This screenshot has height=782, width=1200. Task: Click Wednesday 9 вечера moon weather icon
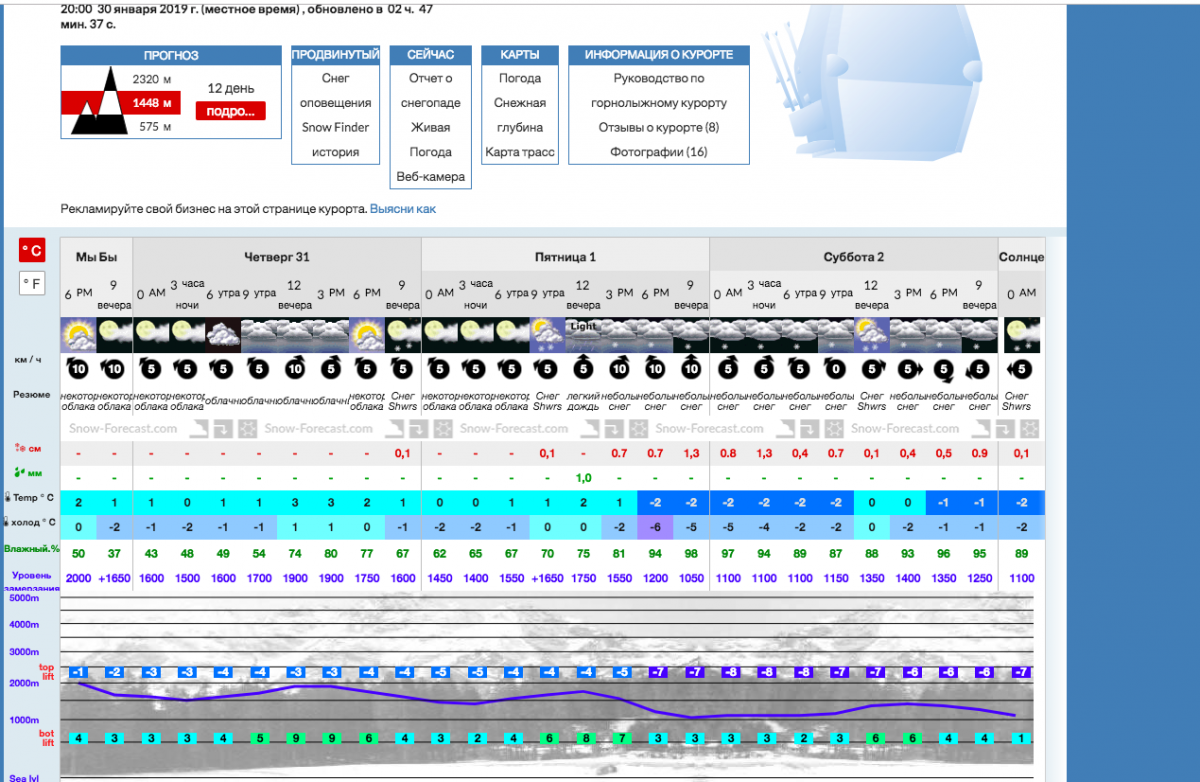tap(114, 334)
